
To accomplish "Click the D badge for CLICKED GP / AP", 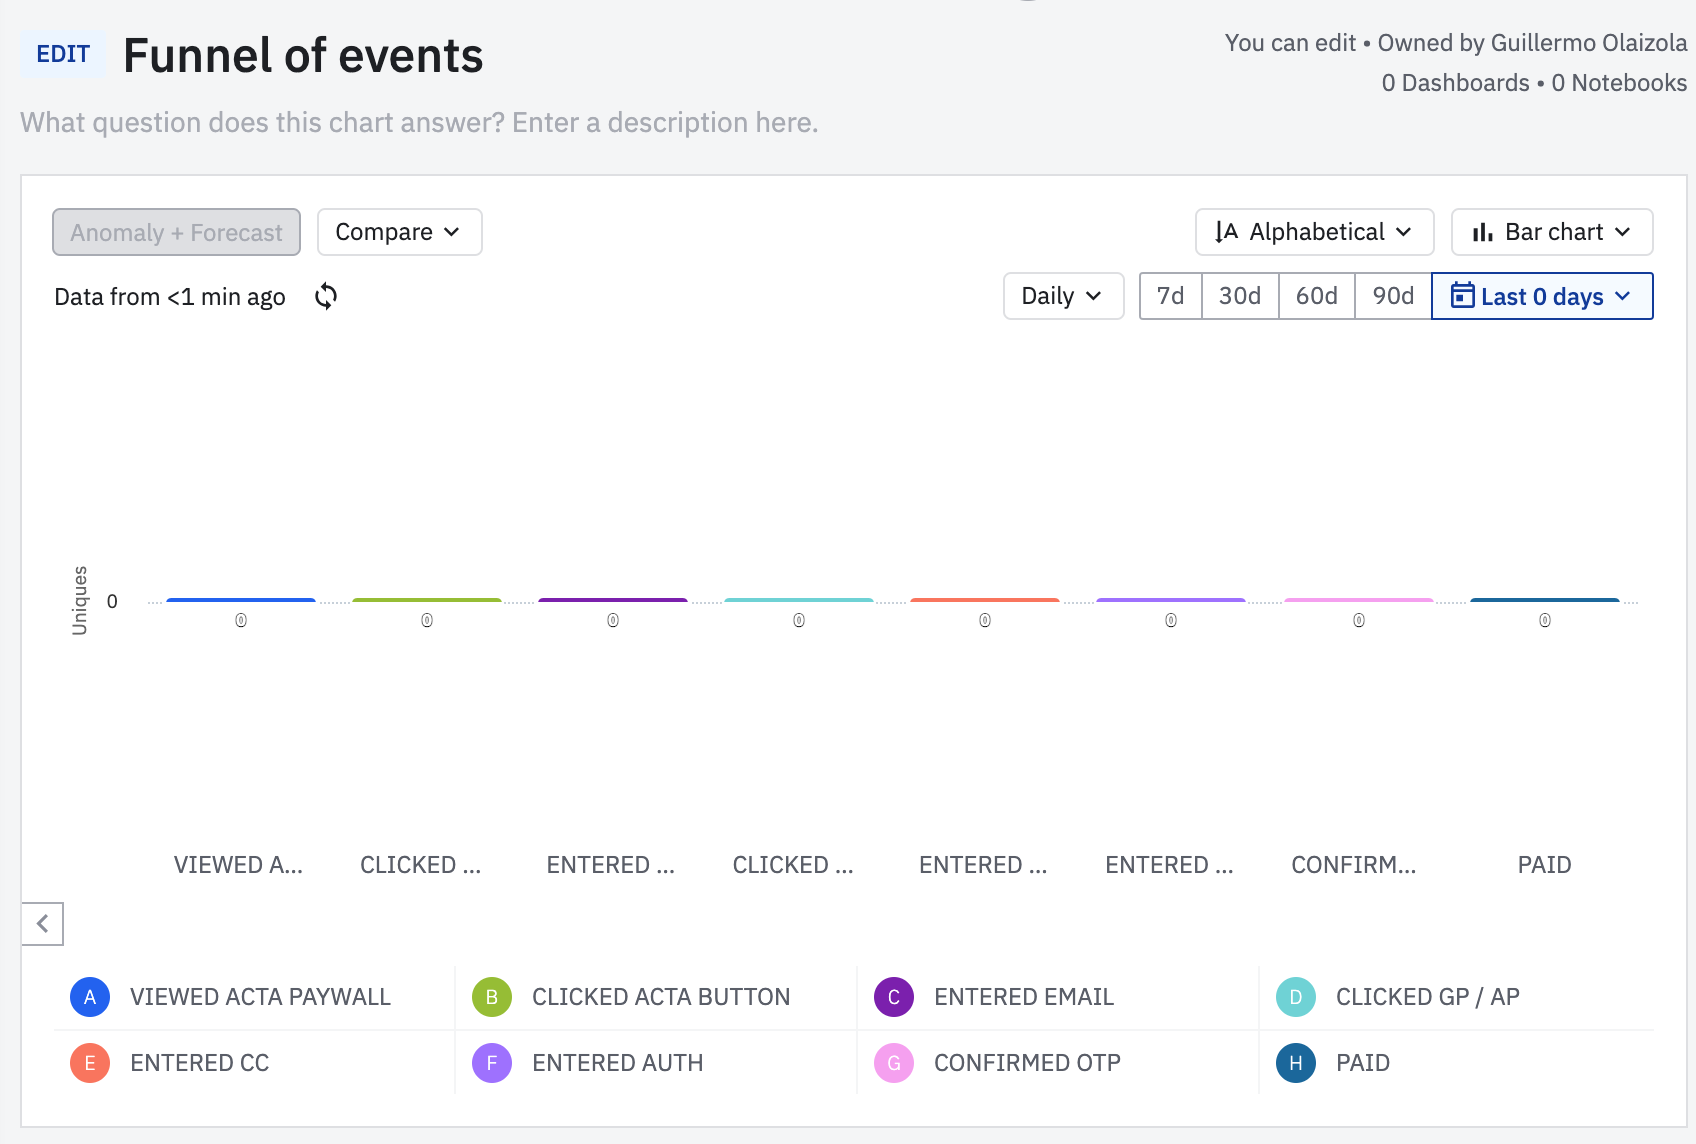I will click(x=1296, y=997).
